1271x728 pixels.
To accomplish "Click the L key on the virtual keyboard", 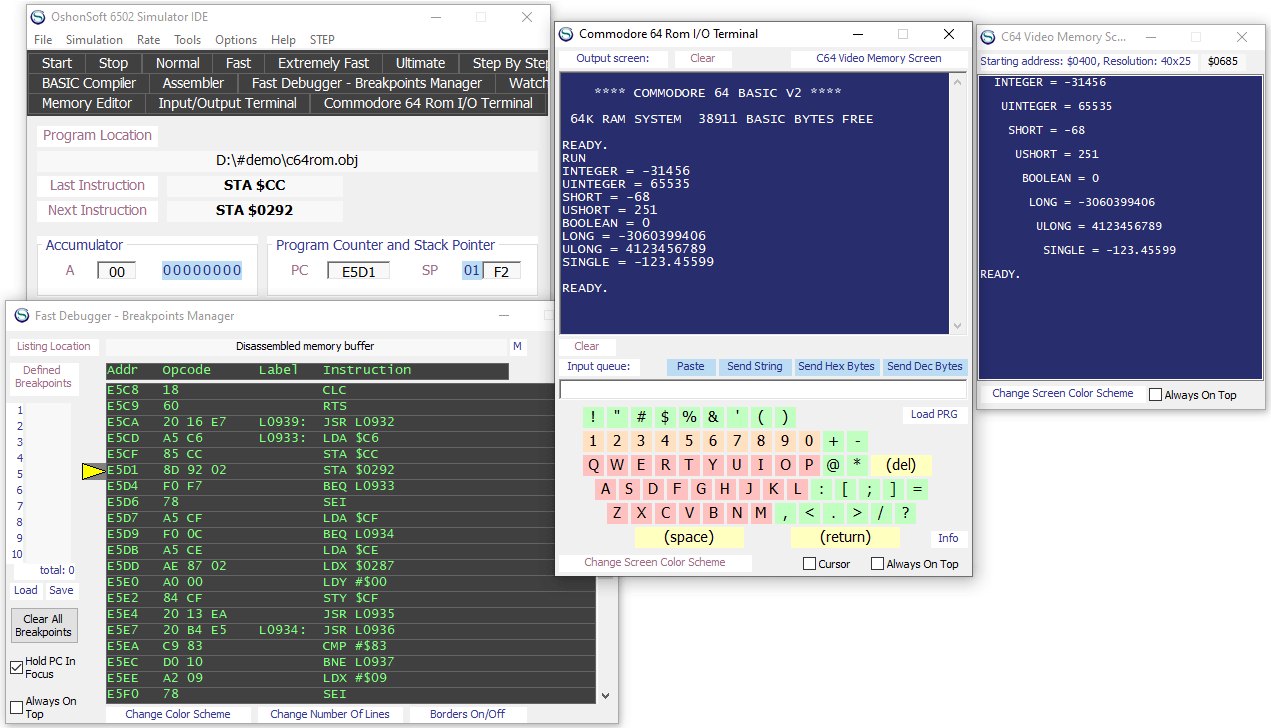I will (x=797, y=489).
